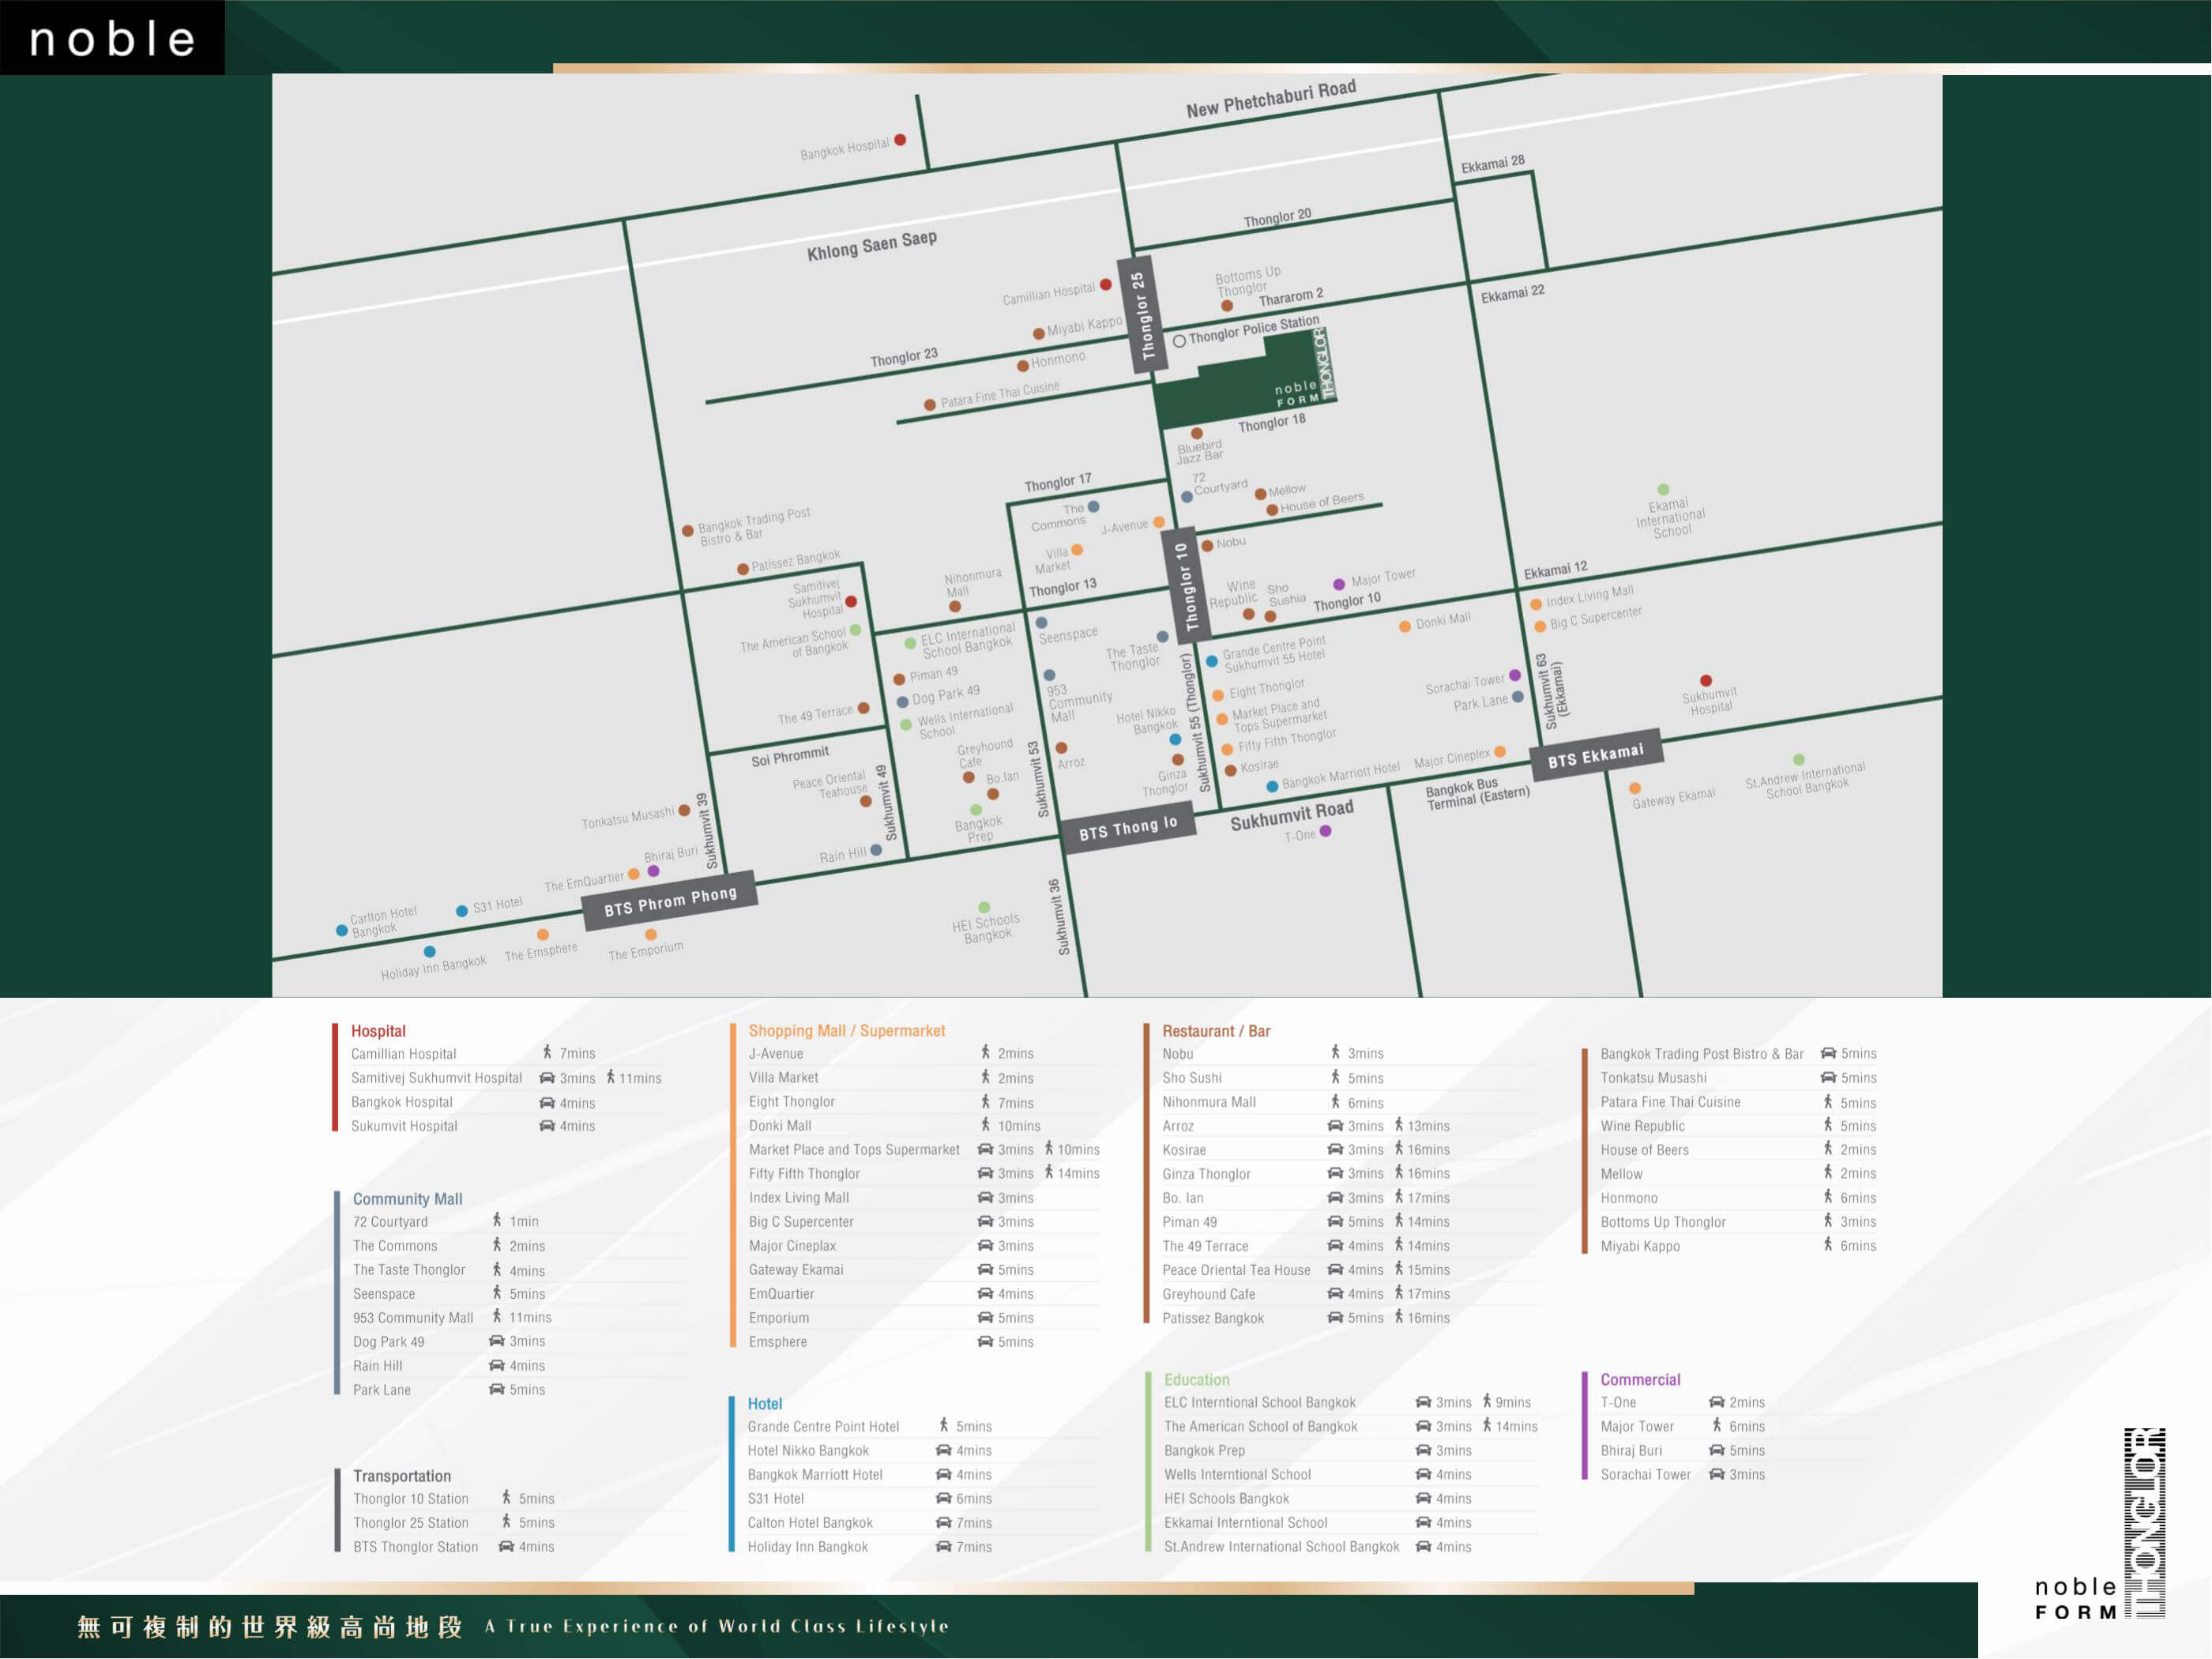Click the Bangkok Bus Terminal (Eastern) label
This screenshot has width=2212, height=1659.
pos(1477,794)
